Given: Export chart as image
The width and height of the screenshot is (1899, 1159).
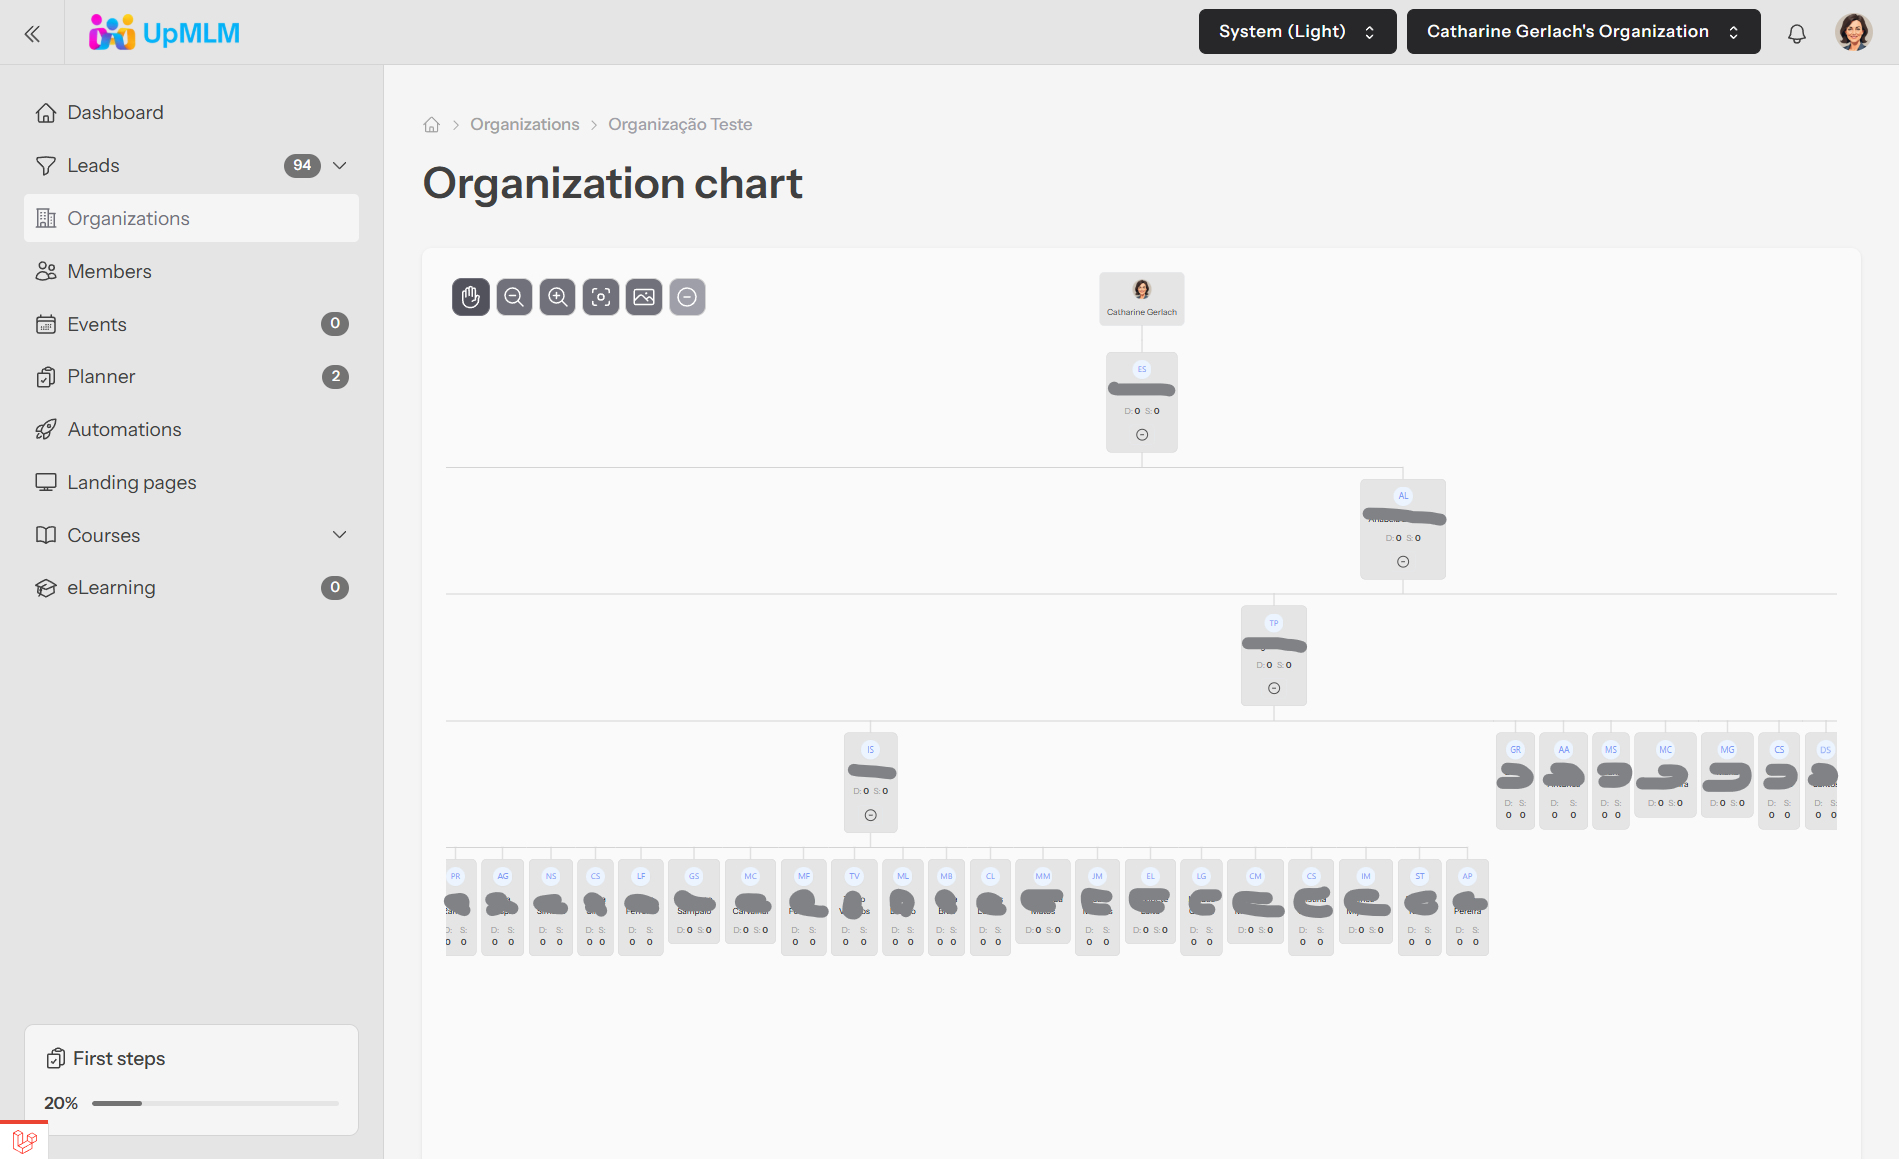Looking at the screenshot, I should [x=644, y=297].
